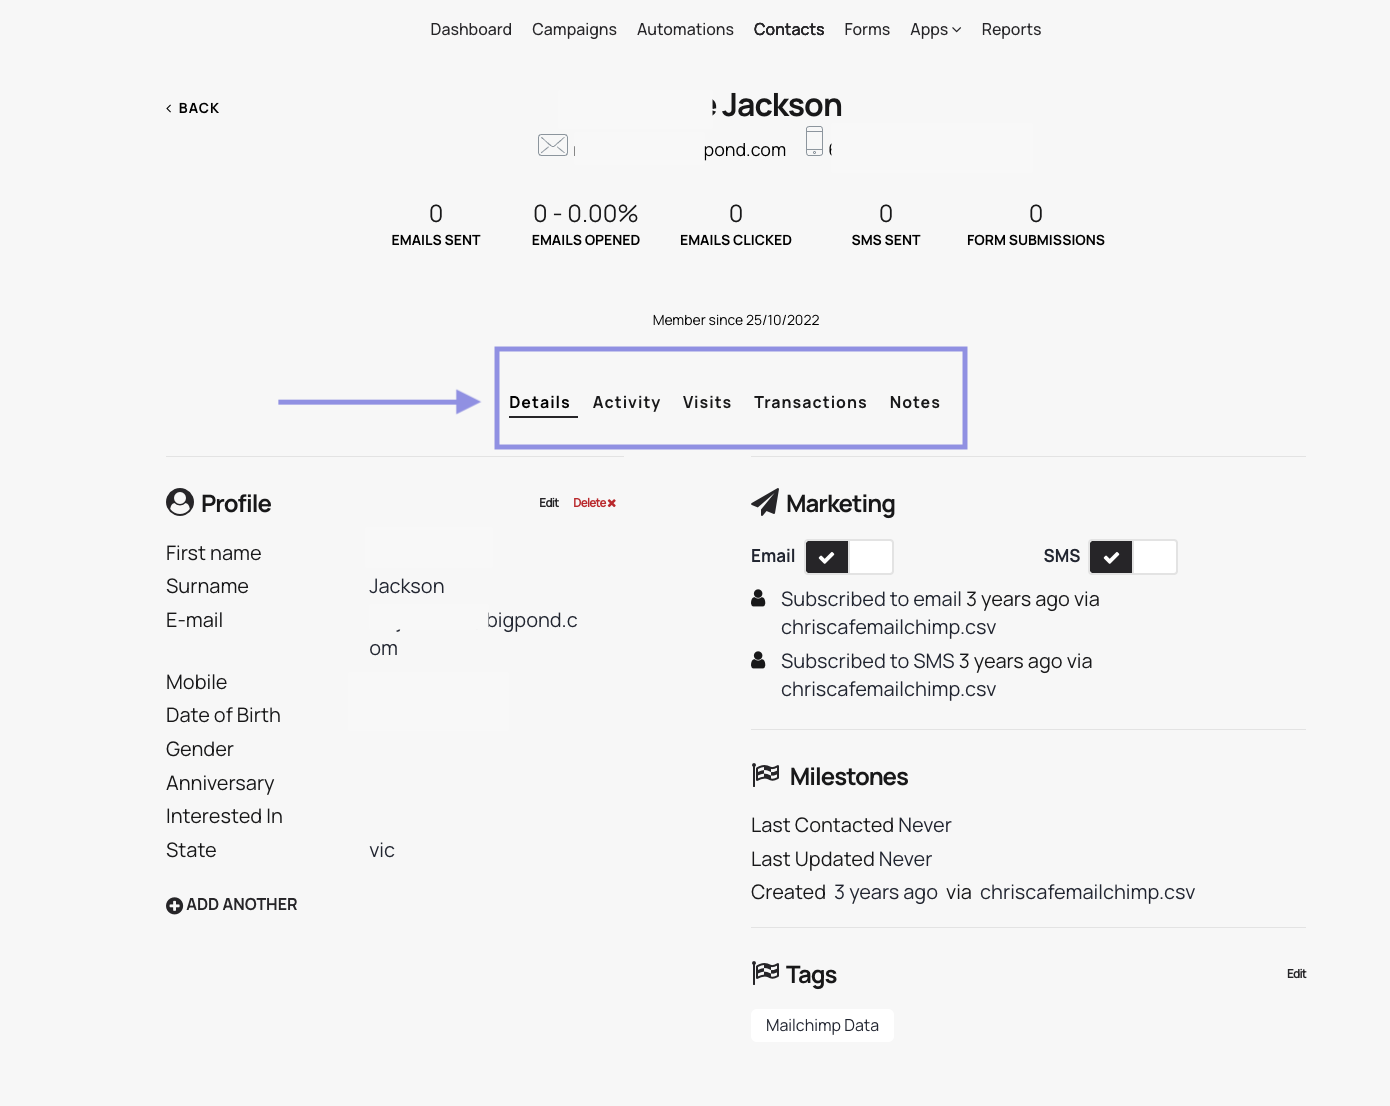
Task: Click the plus icon beside Add Another
Action: [174, 905]
